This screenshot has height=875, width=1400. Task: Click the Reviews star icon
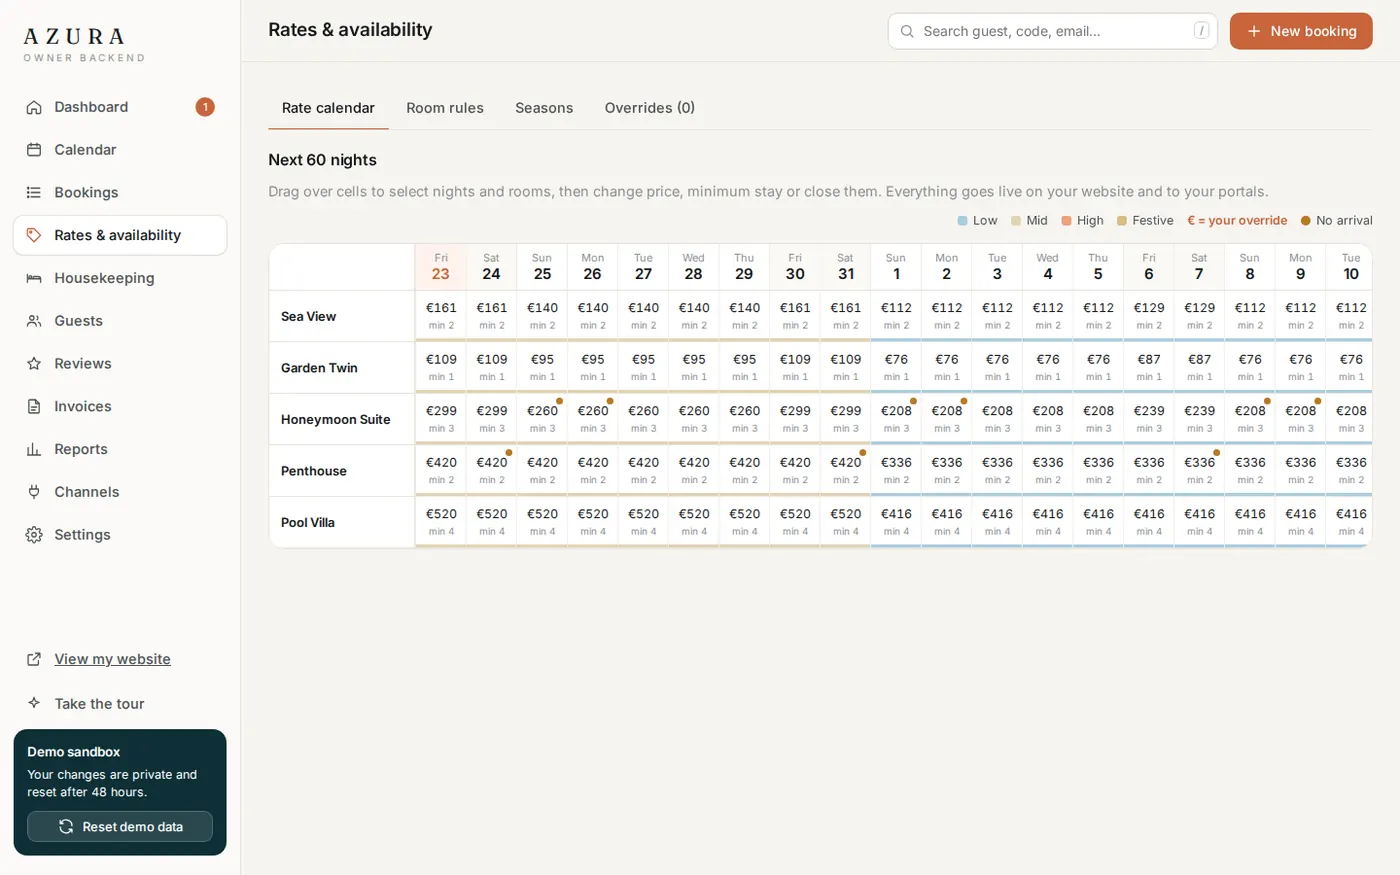click(x=34, y=364)
